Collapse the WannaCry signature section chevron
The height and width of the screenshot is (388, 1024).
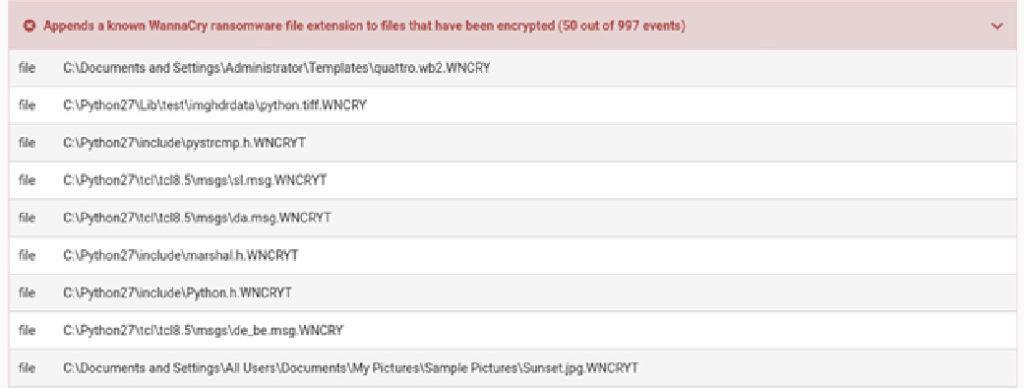coord(997,27)
